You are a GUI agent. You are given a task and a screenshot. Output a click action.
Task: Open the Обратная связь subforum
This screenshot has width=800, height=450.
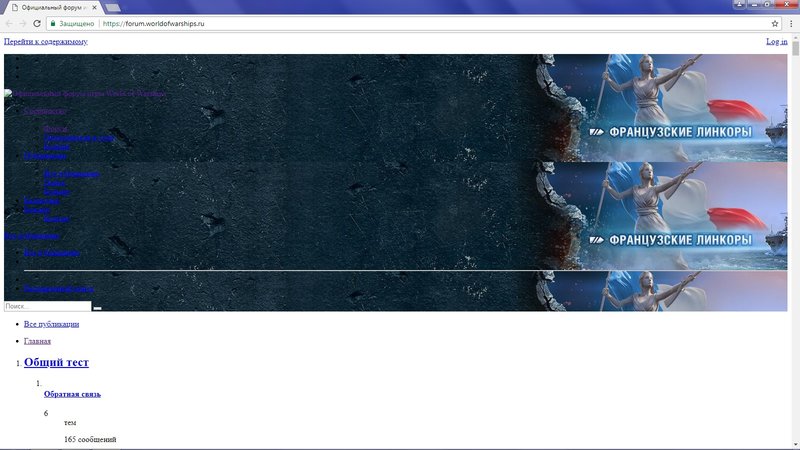pyautogui.click(x=72, y=394)
